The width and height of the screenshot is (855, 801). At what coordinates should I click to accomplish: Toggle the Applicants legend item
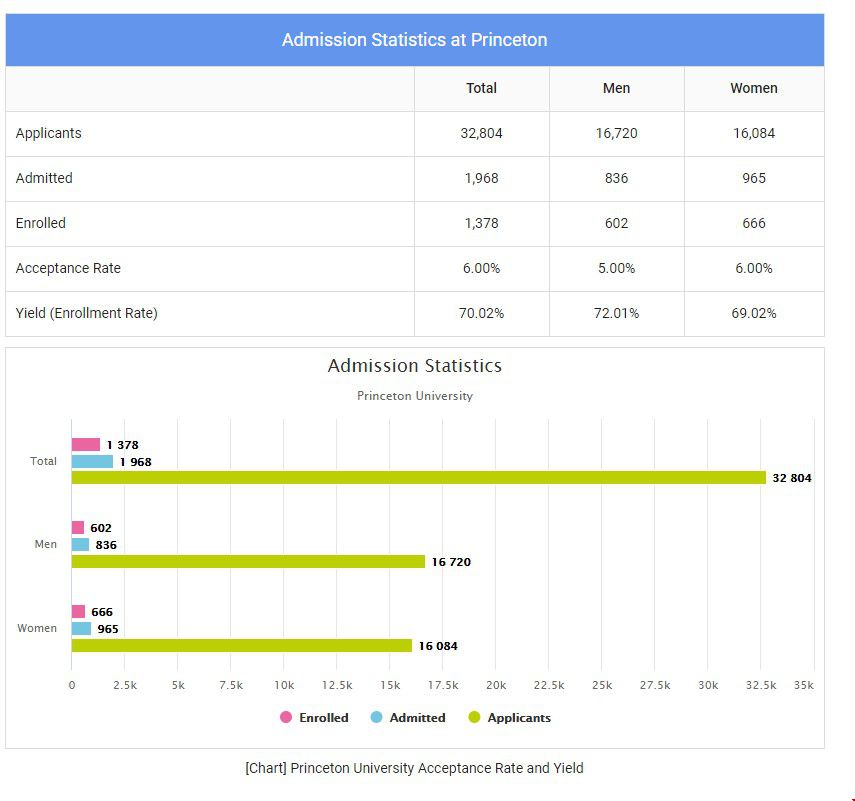click(509, 718)
